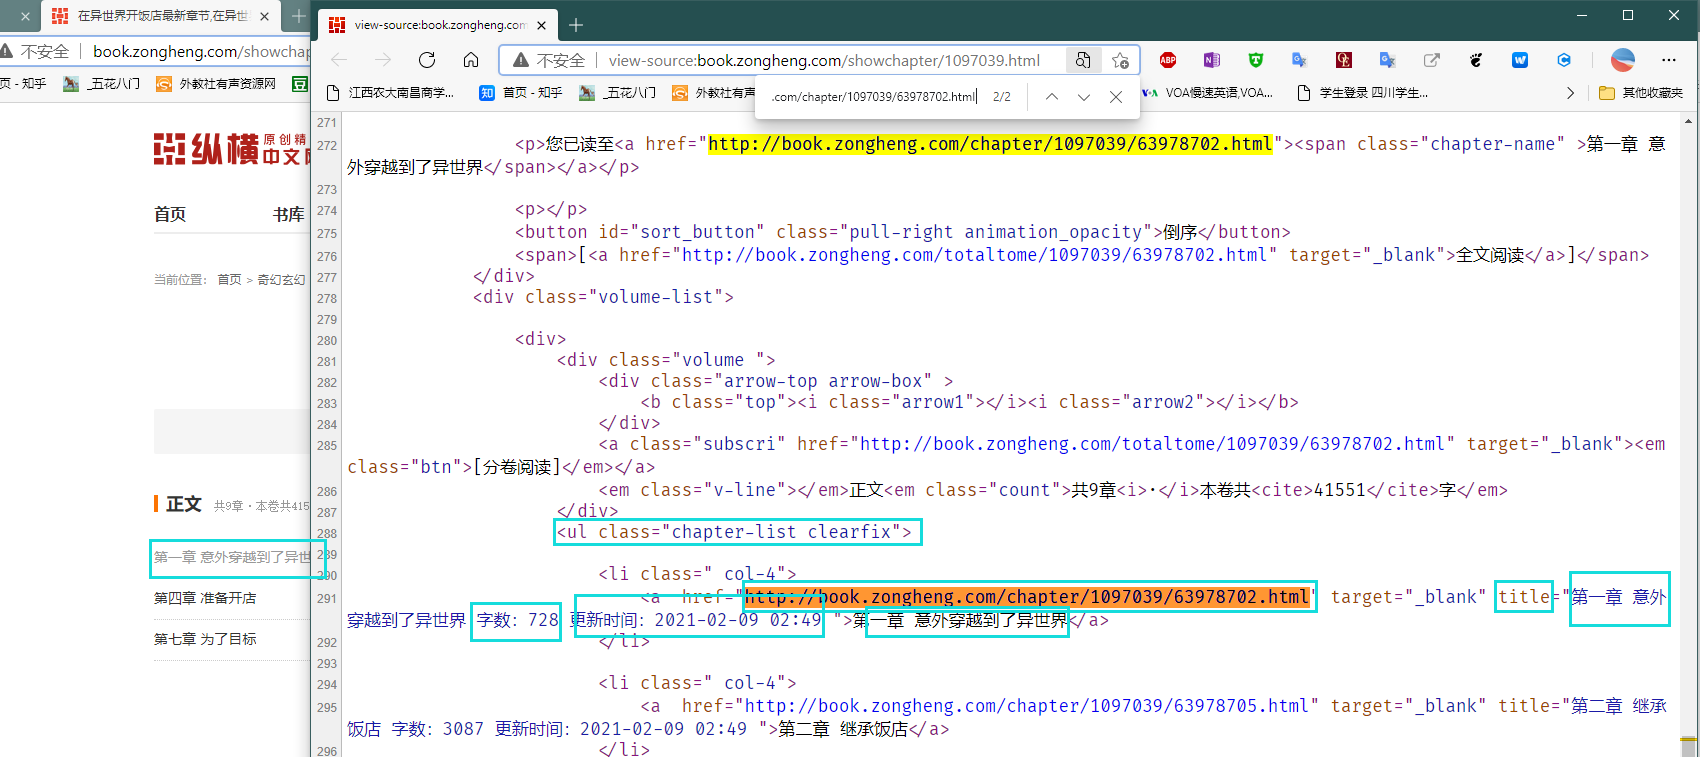The image size is (1700, 757).
Task: Open 江西农大南昌商学 bookmark
Action: (391, 93)
